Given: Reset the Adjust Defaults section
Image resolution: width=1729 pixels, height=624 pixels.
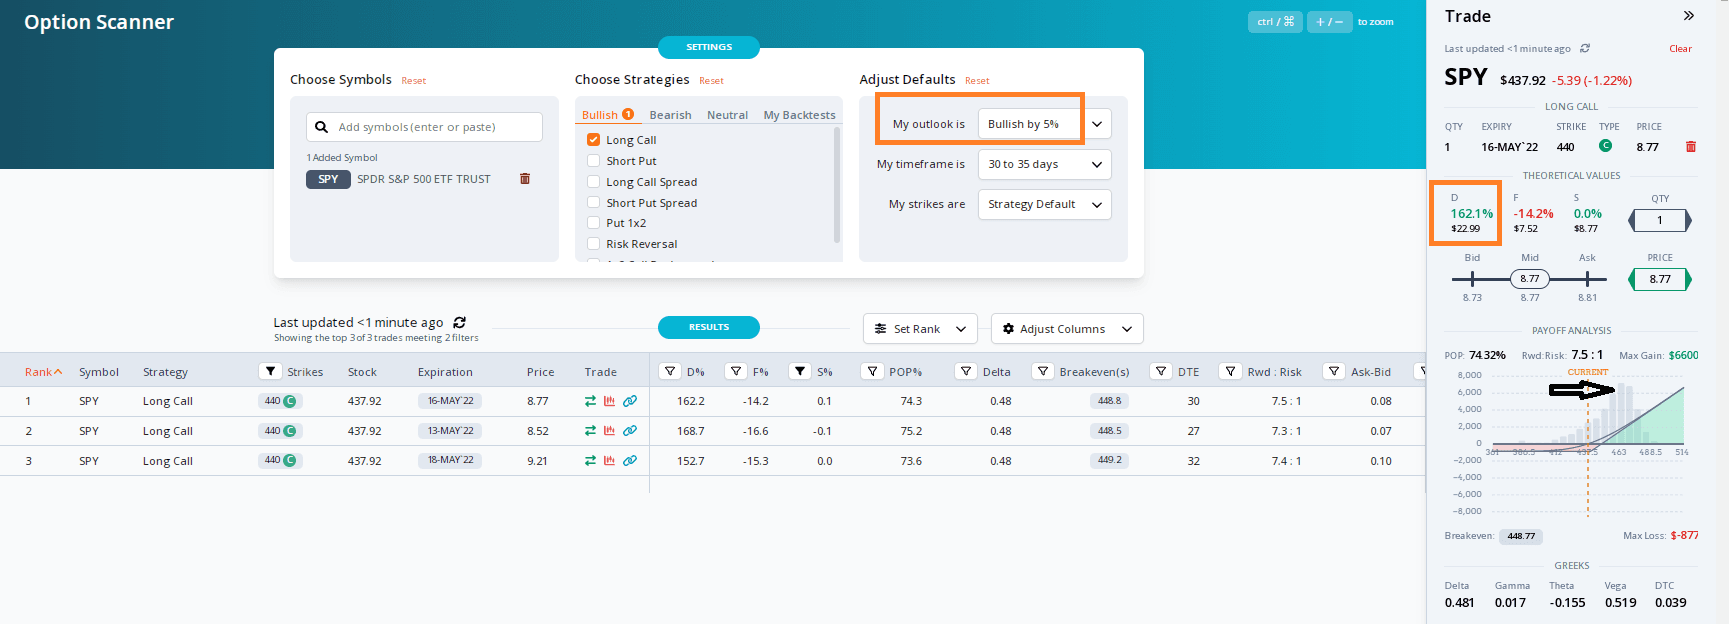Looking at the screenshot, I should pyautogui.click(x=977, y=81).
